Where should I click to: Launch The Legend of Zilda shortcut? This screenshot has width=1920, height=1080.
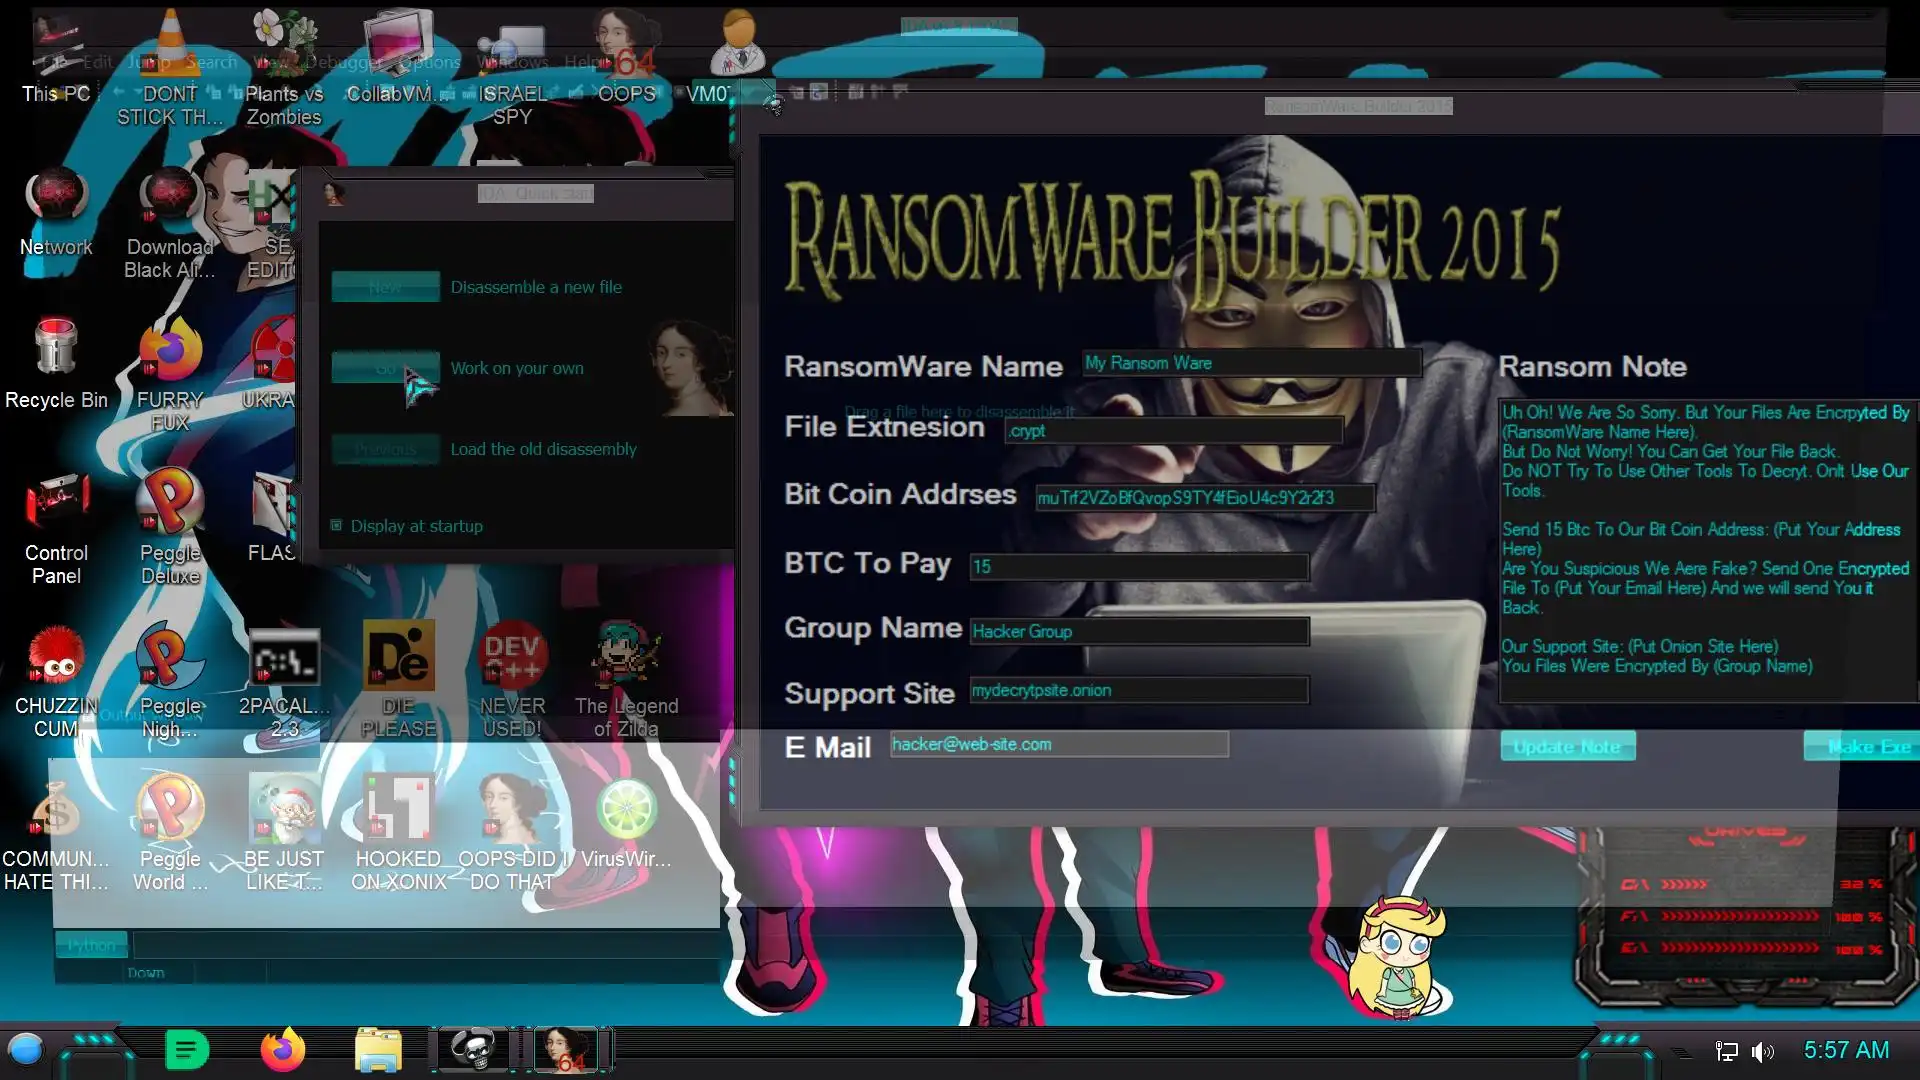(x=626, y=658)
